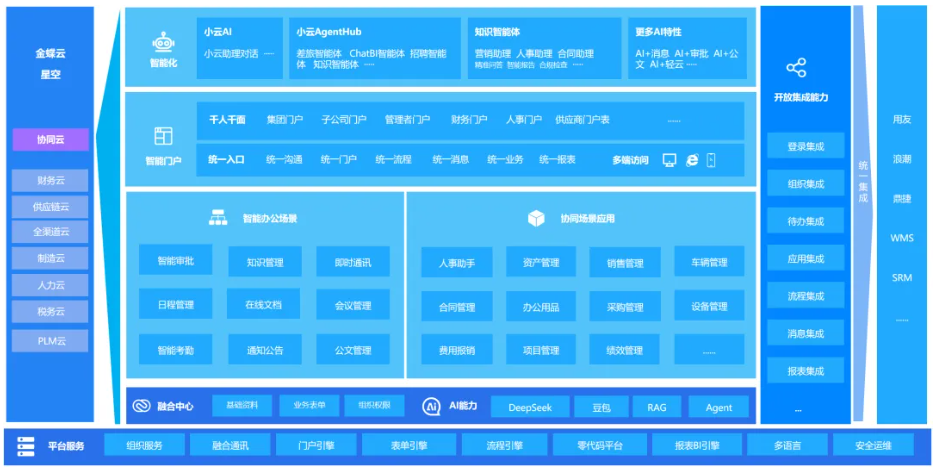The height and width of the screenshot is (472, 934).
Task: Open the 更多AI特性 card
Action: tap(687, 48)
